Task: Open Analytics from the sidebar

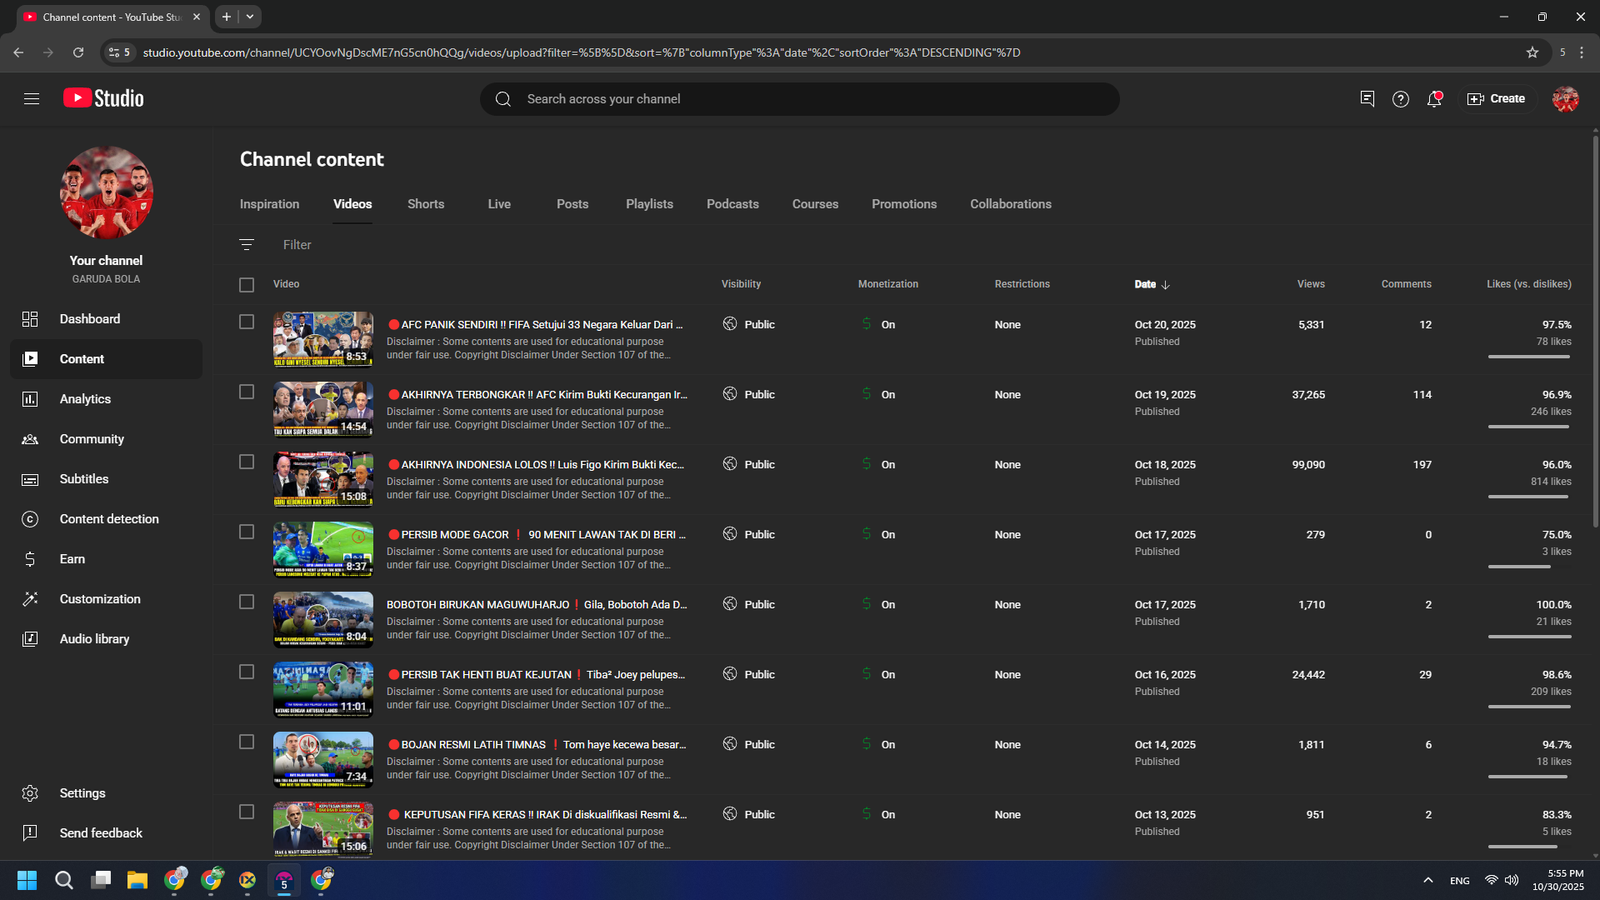Action: (x=85, y=399)
